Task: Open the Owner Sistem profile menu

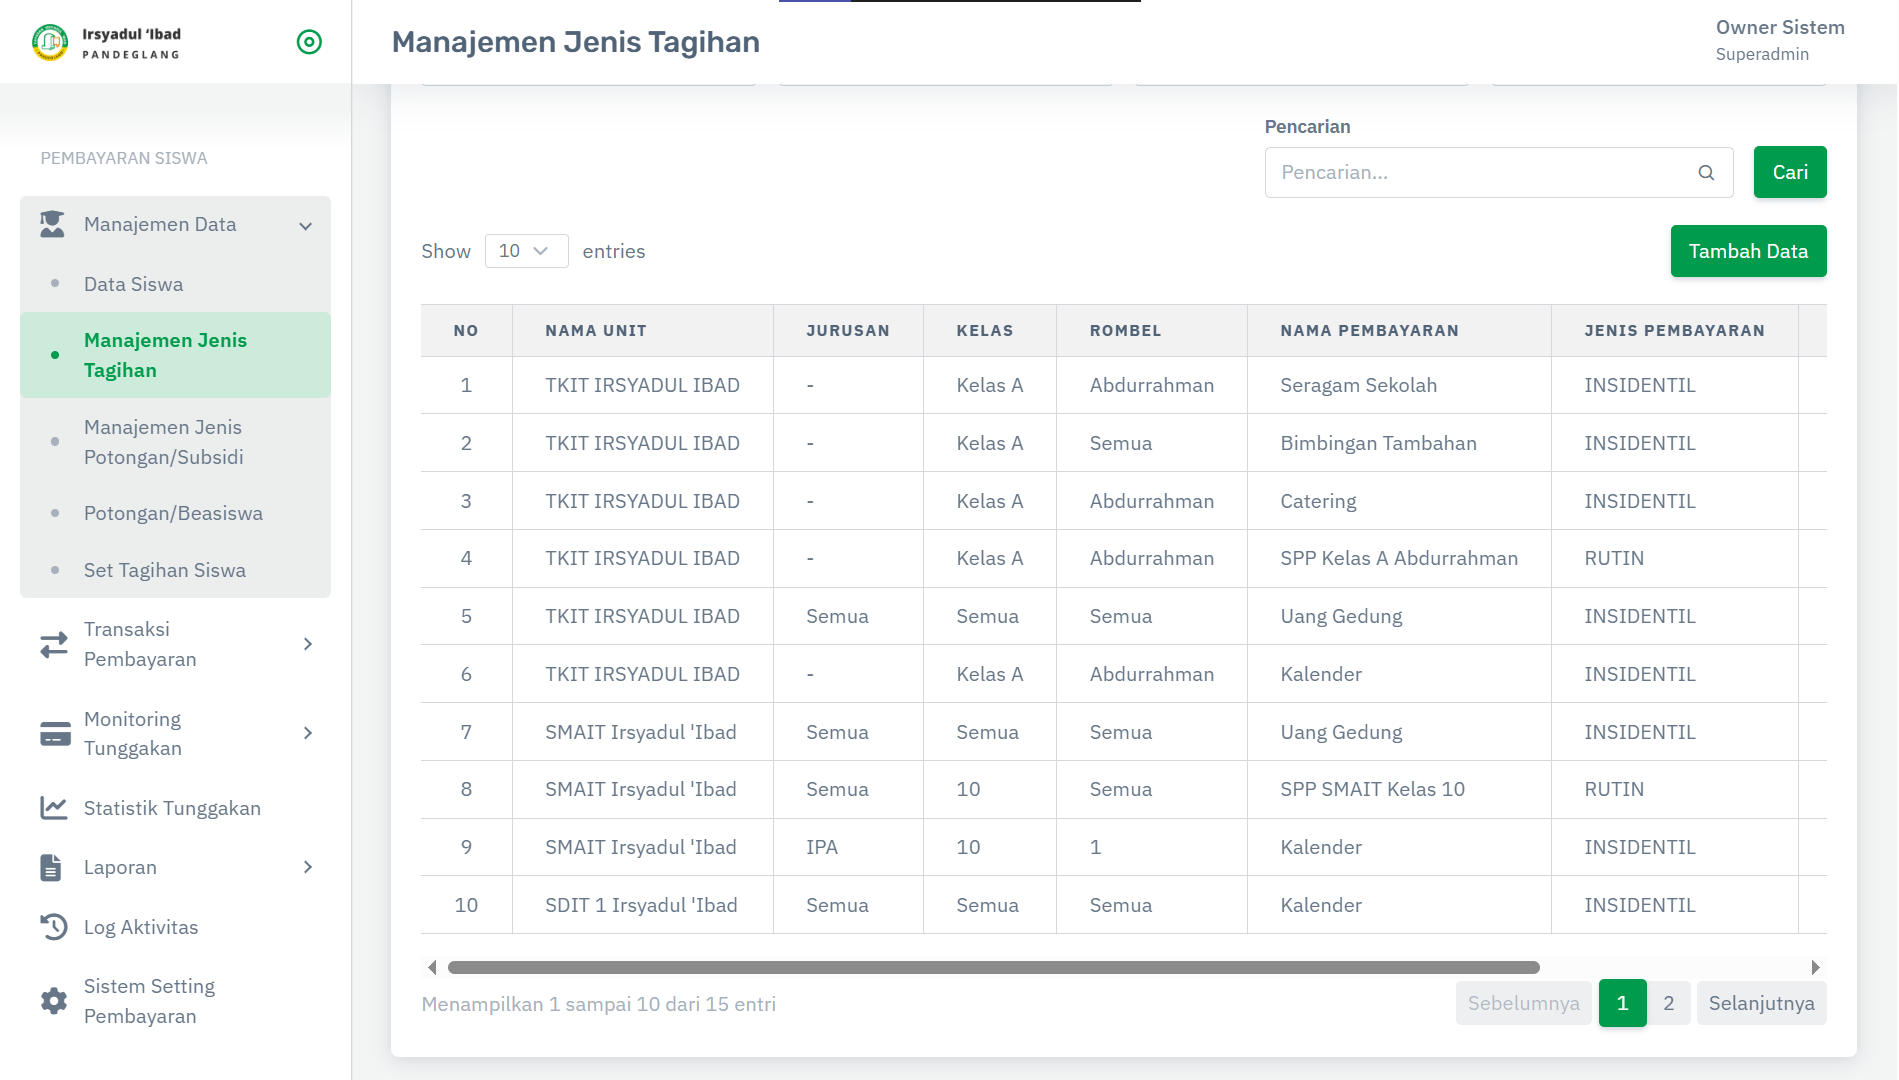Action: point(1780,40)
